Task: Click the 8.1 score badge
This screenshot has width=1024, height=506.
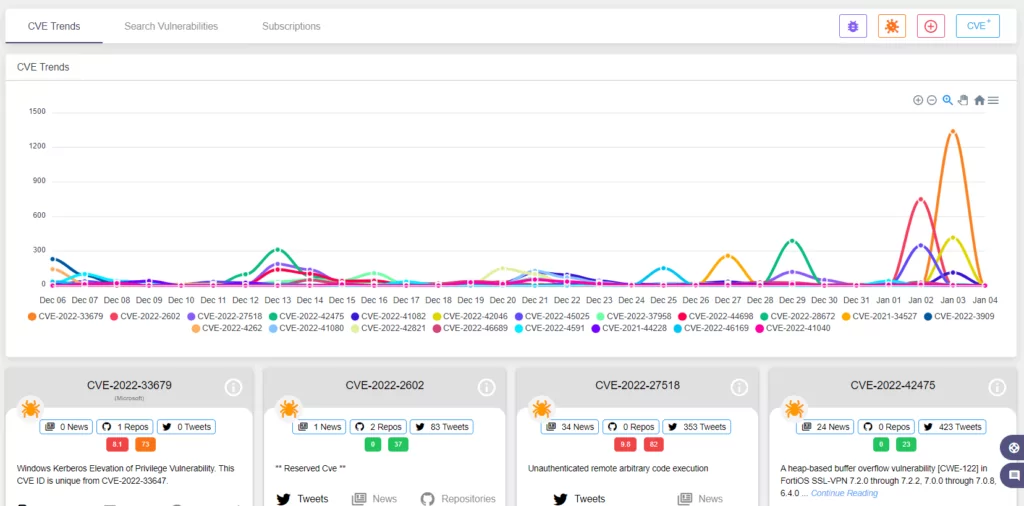Action: click(x=117, y=445)
